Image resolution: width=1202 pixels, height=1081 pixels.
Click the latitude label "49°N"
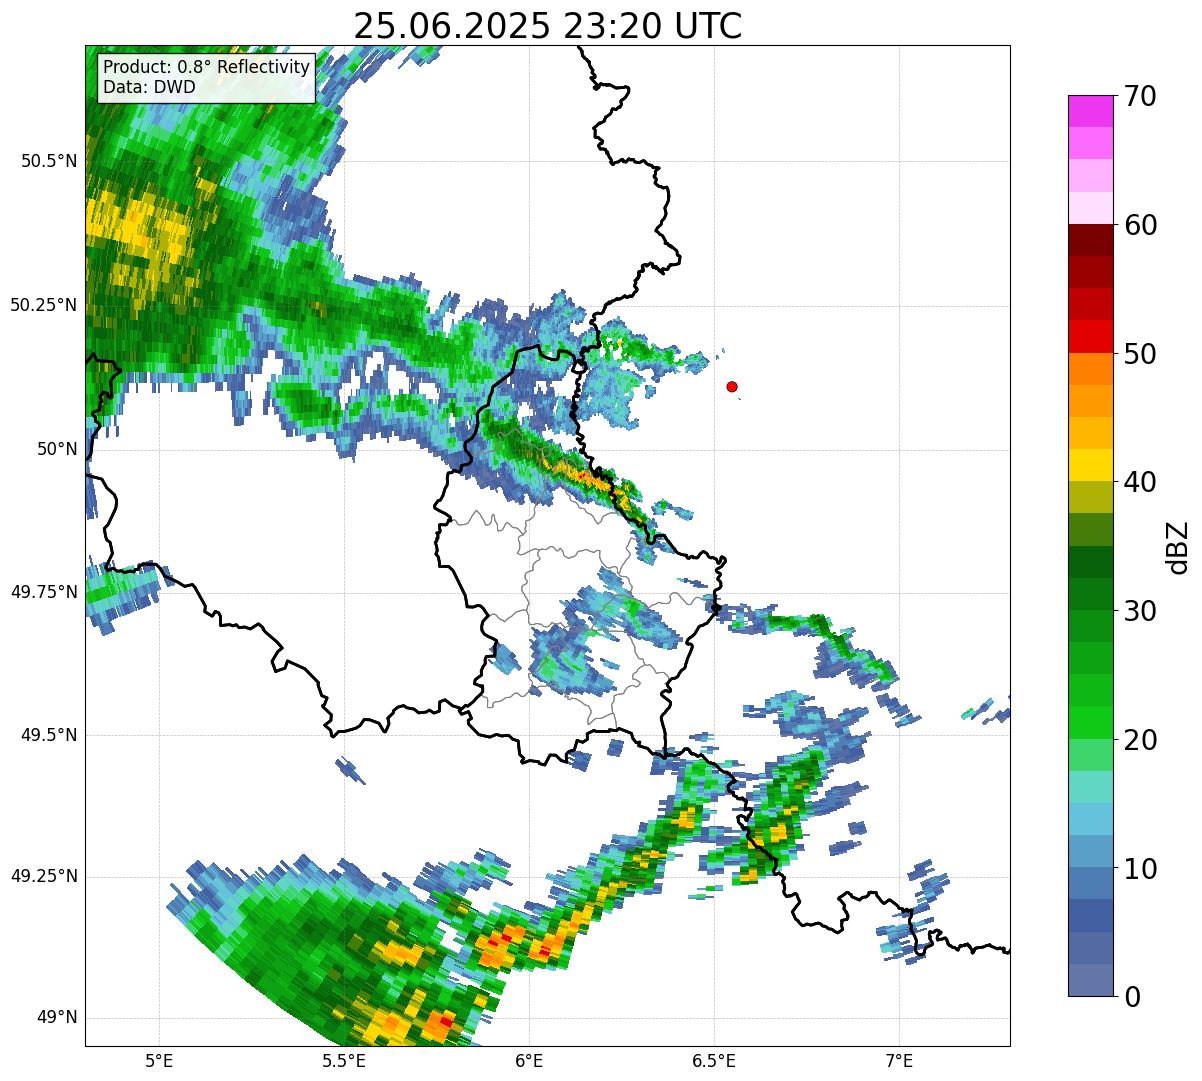pos(56,1017)
